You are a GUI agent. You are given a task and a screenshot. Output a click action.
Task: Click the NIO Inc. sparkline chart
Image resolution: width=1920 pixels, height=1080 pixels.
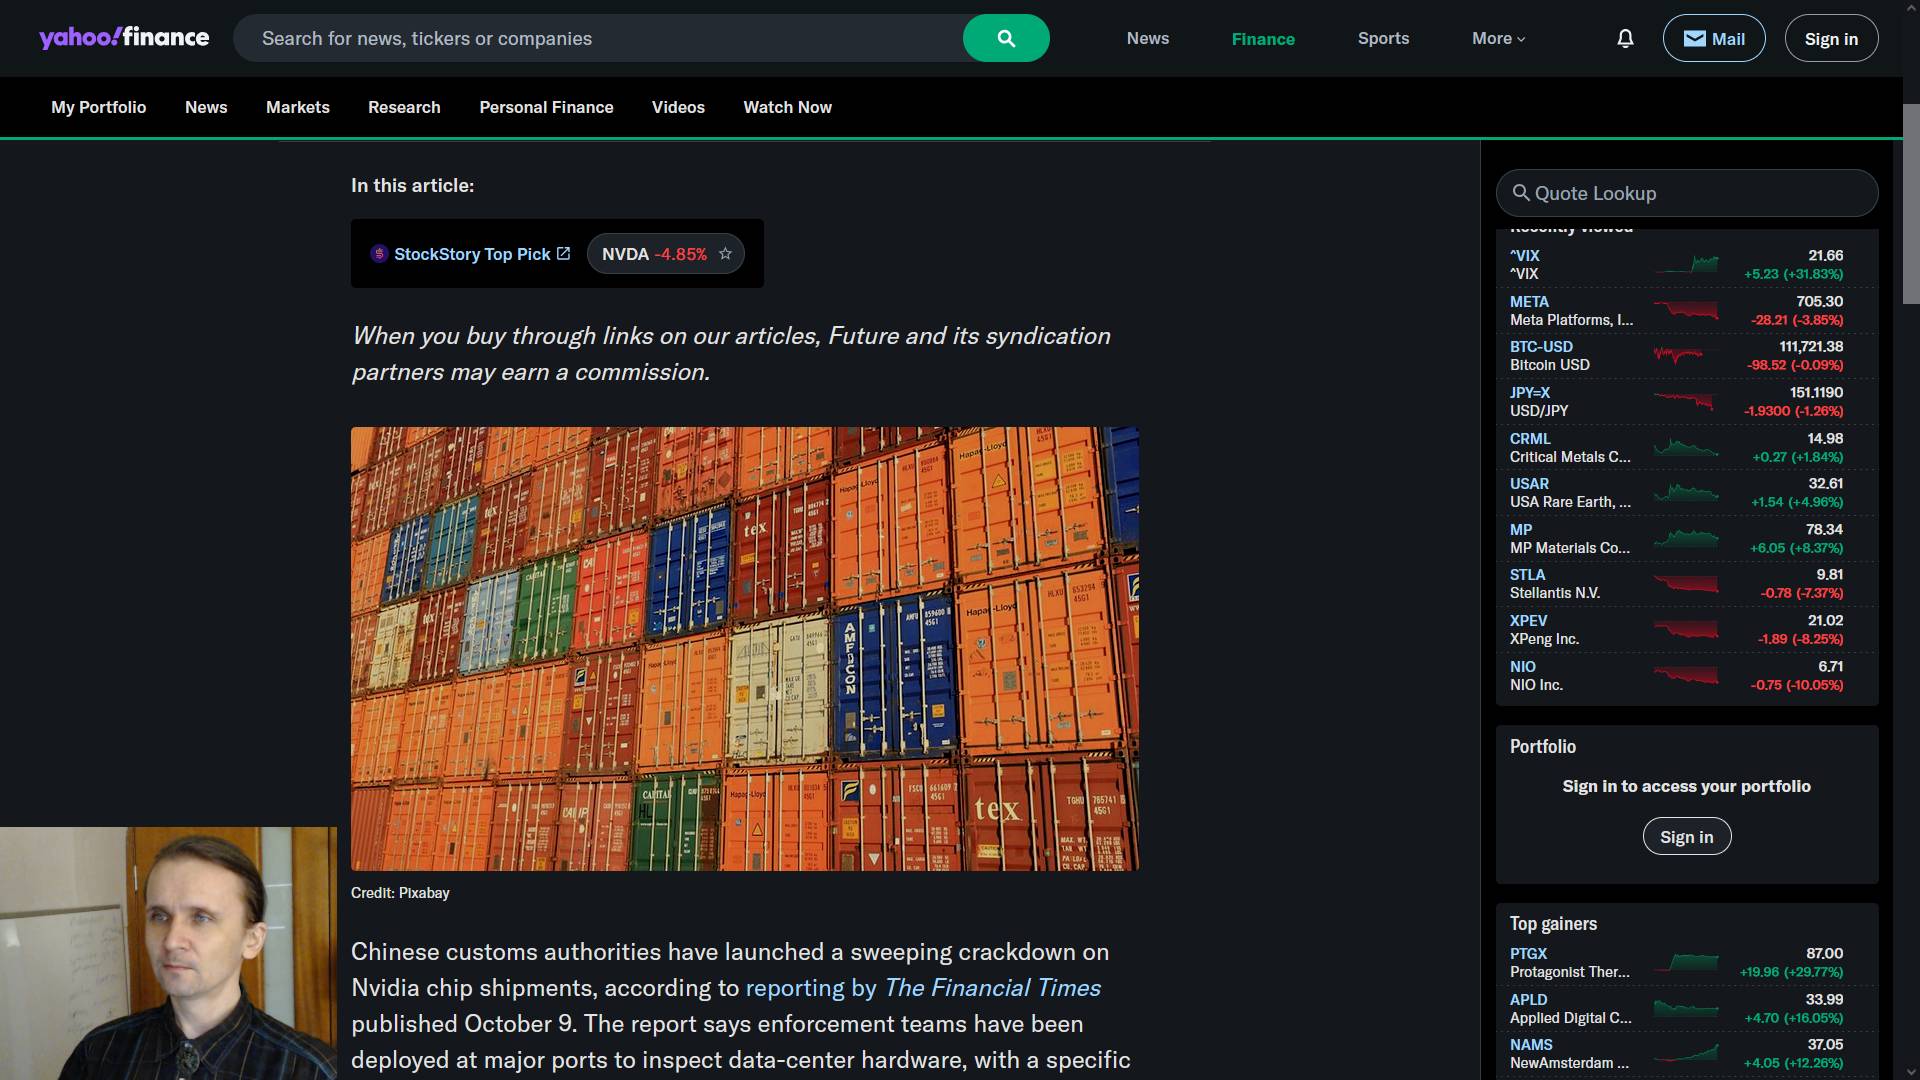[1686, 676]
